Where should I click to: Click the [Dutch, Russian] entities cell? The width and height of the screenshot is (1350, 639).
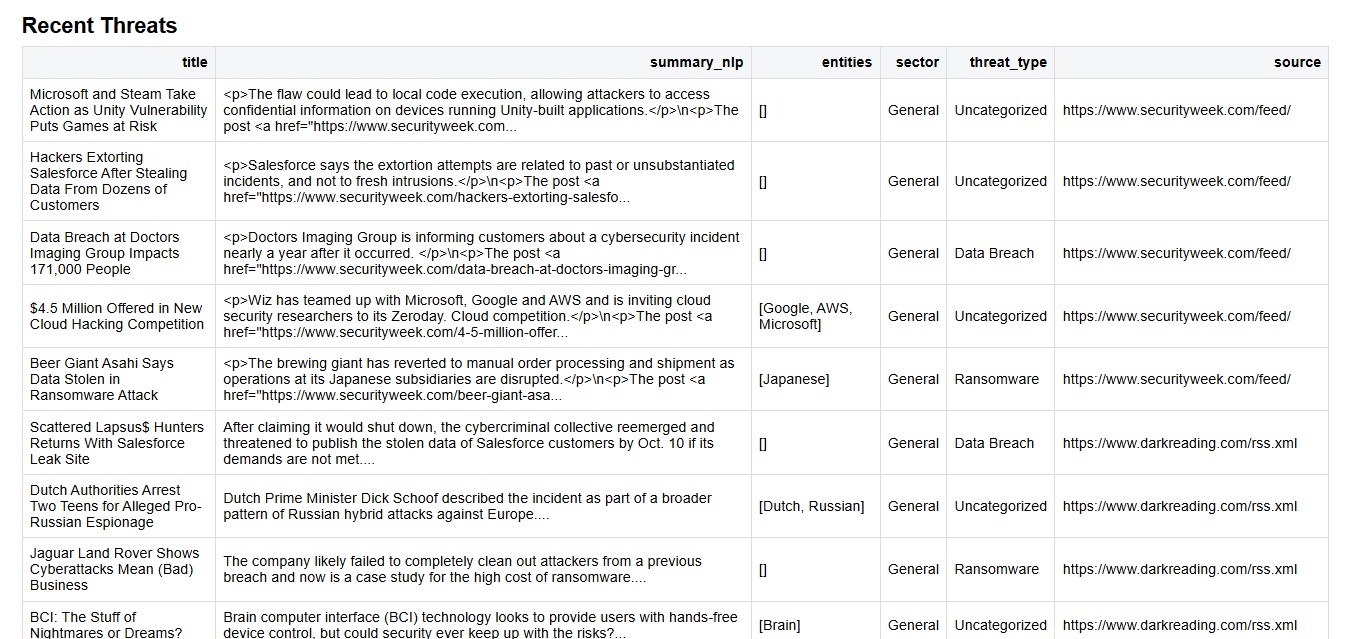tap(815, 506)
